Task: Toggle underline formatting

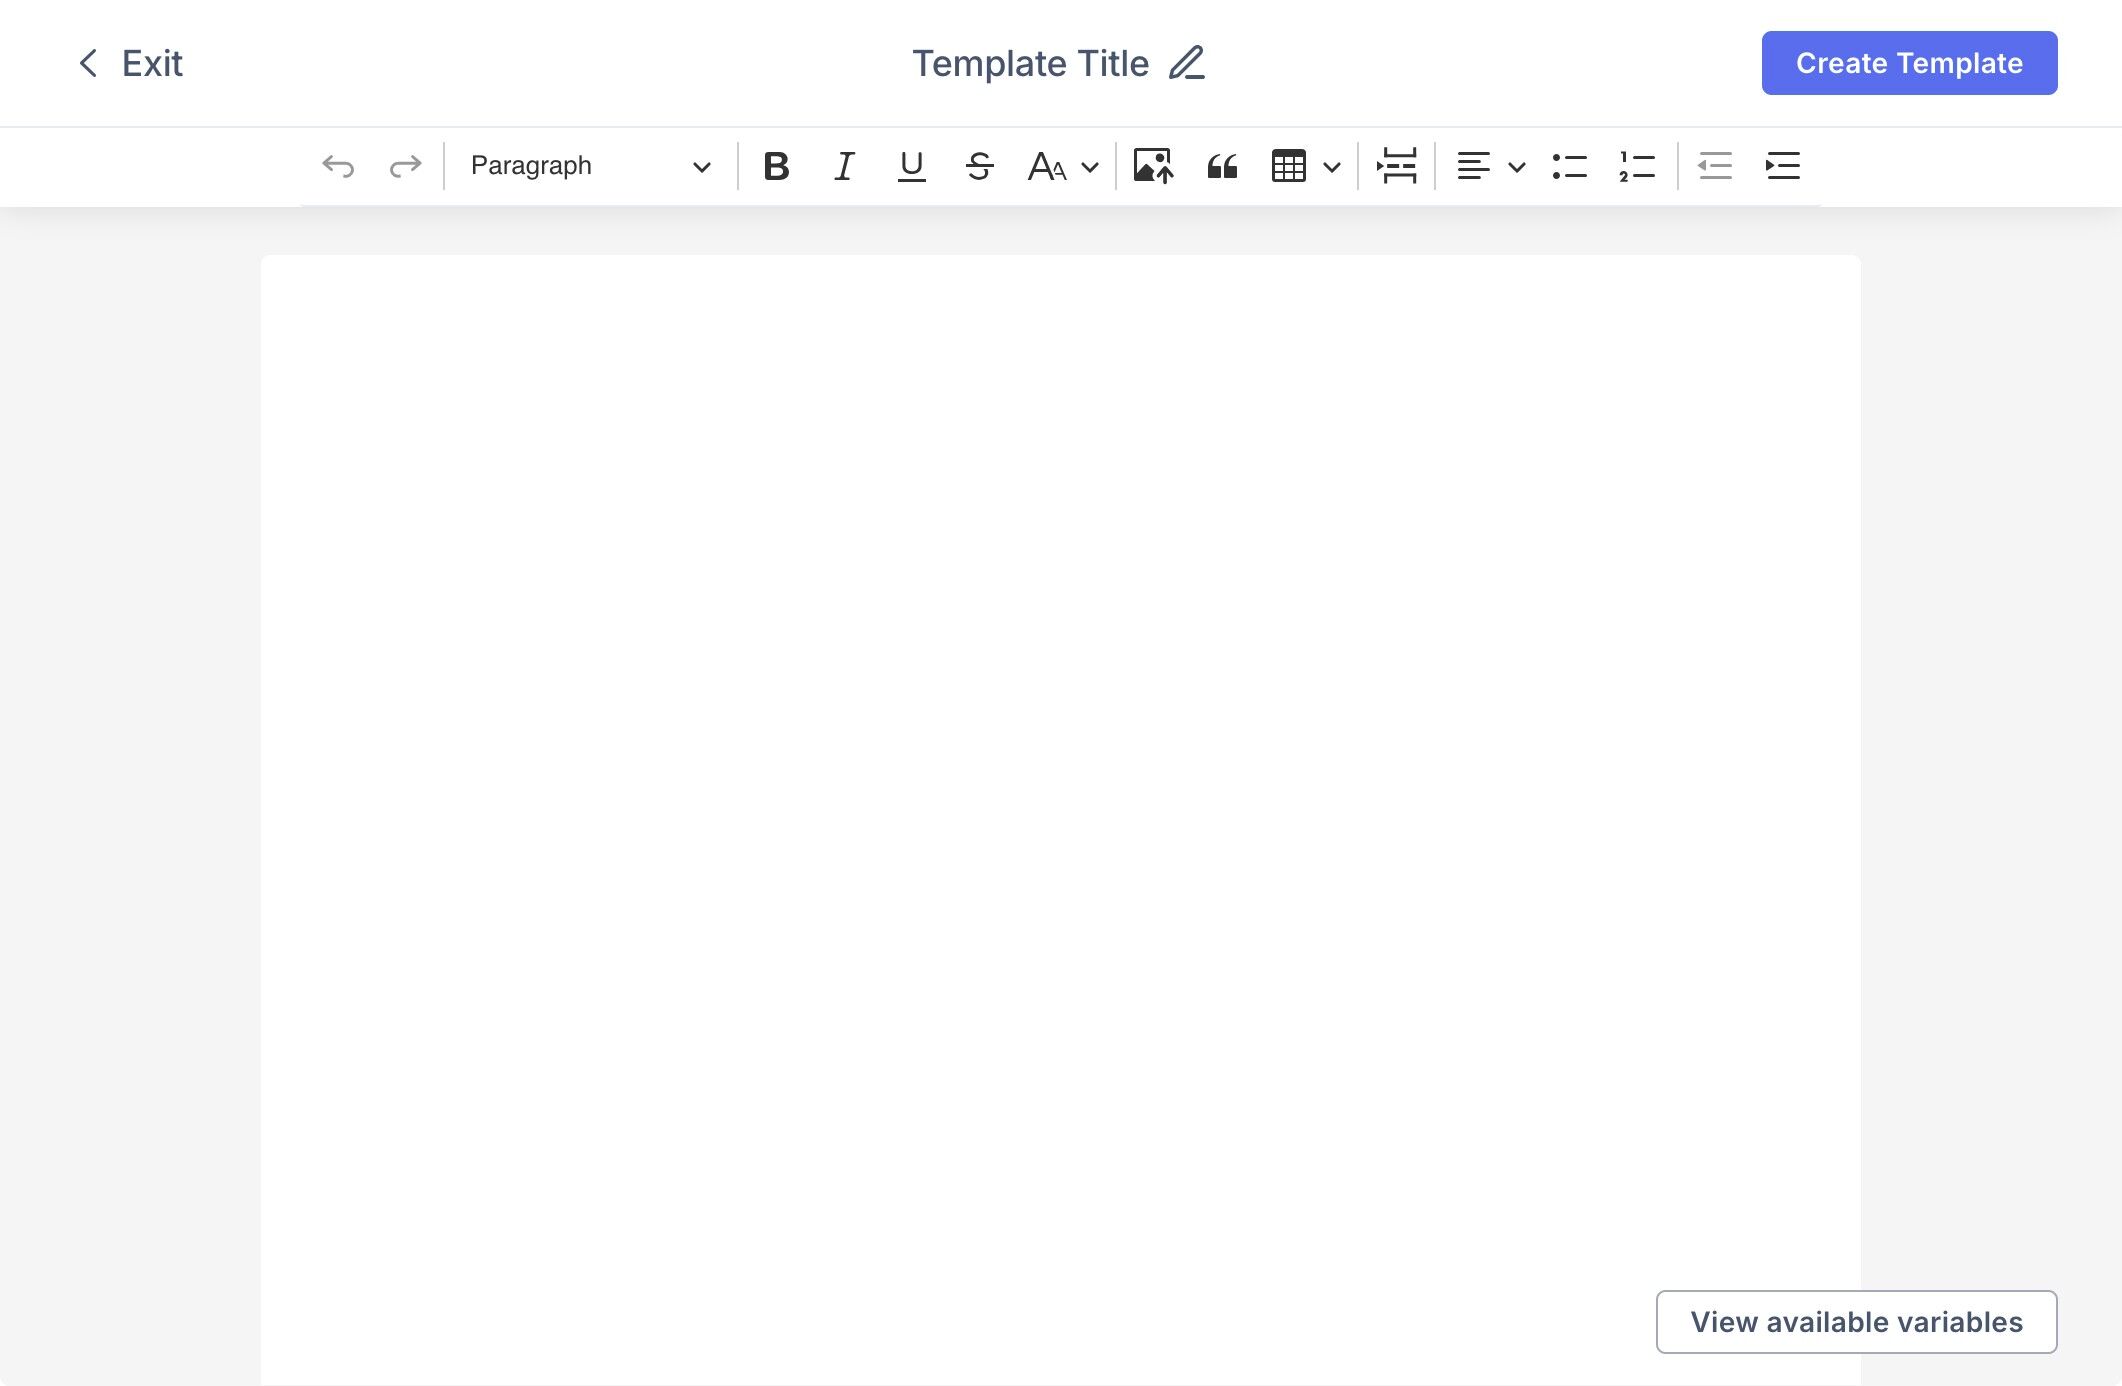Action: click(x=911, y=166)
